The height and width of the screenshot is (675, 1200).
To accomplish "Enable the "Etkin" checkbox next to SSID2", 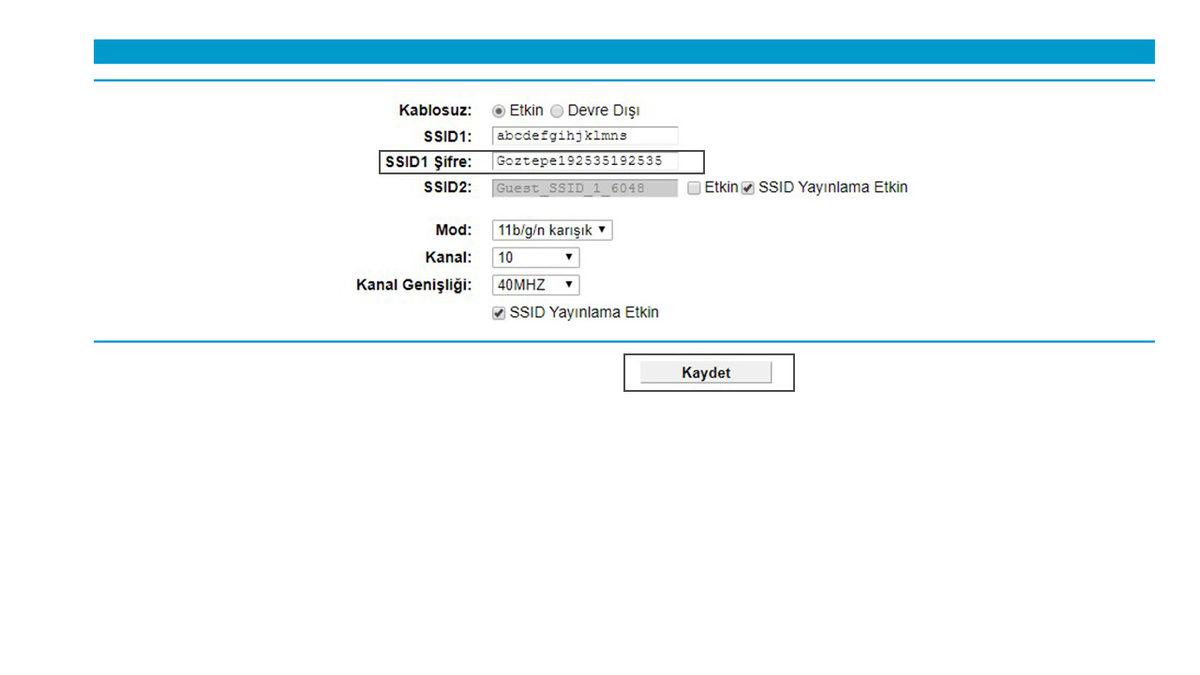I will 694,187.
